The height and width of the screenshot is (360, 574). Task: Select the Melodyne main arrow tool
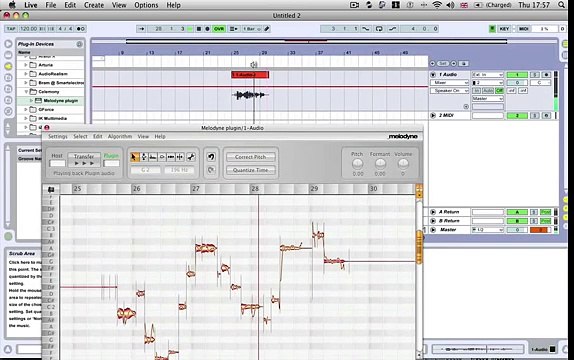point(134,157)
